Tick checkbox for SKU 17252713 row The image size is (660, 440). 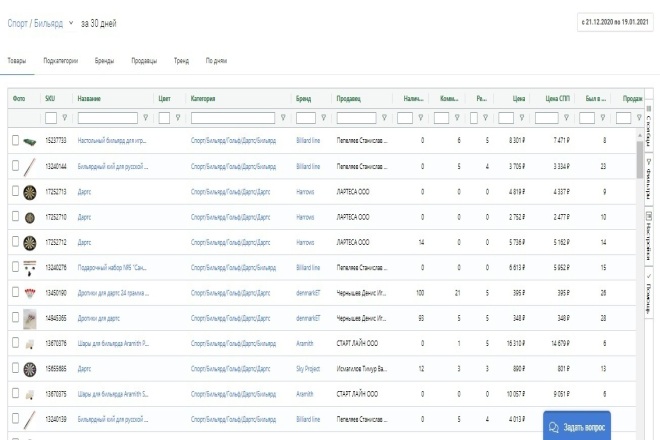click(15, 191)
